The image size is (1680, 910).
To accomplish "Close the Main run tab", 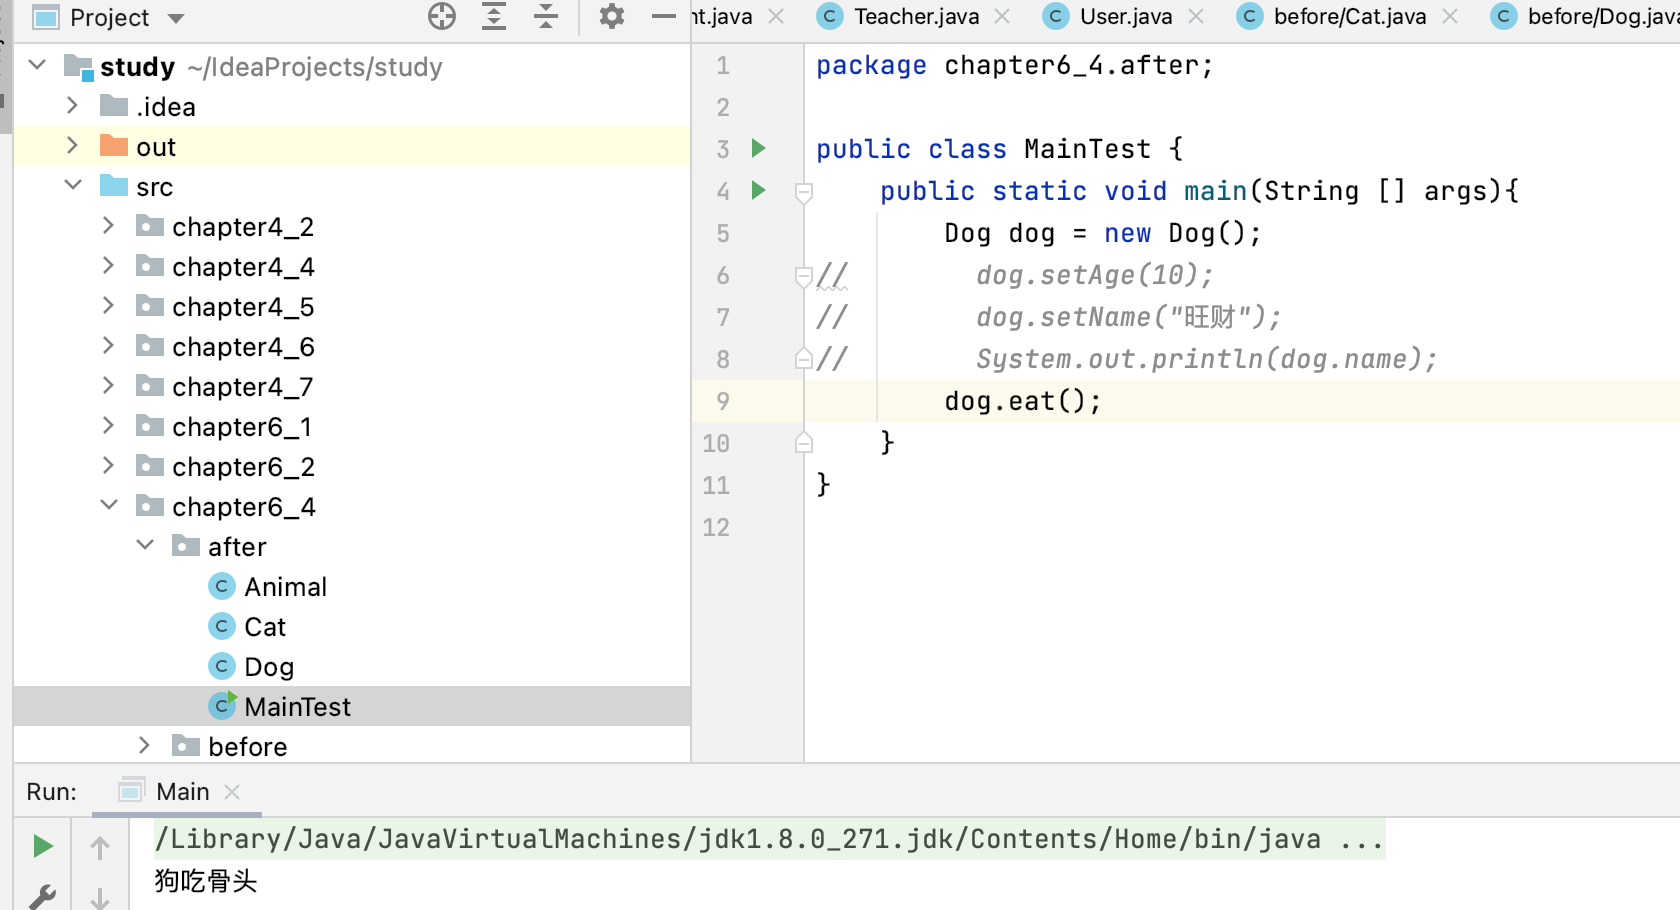I will pyautogui.click(x=232, y=792).
